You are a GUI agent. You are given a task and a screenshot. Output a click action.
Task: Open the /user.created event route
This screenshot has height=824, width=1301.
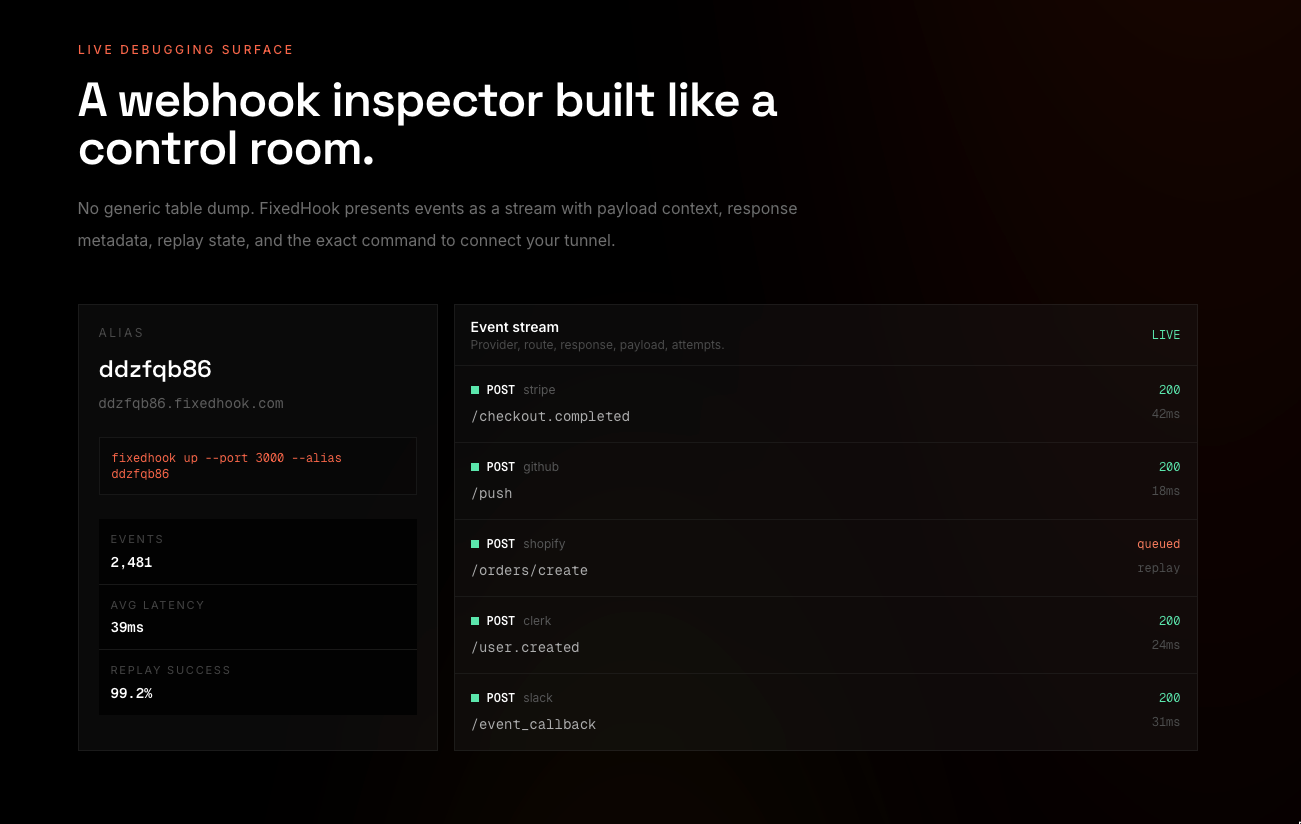[x=525, y=647]
